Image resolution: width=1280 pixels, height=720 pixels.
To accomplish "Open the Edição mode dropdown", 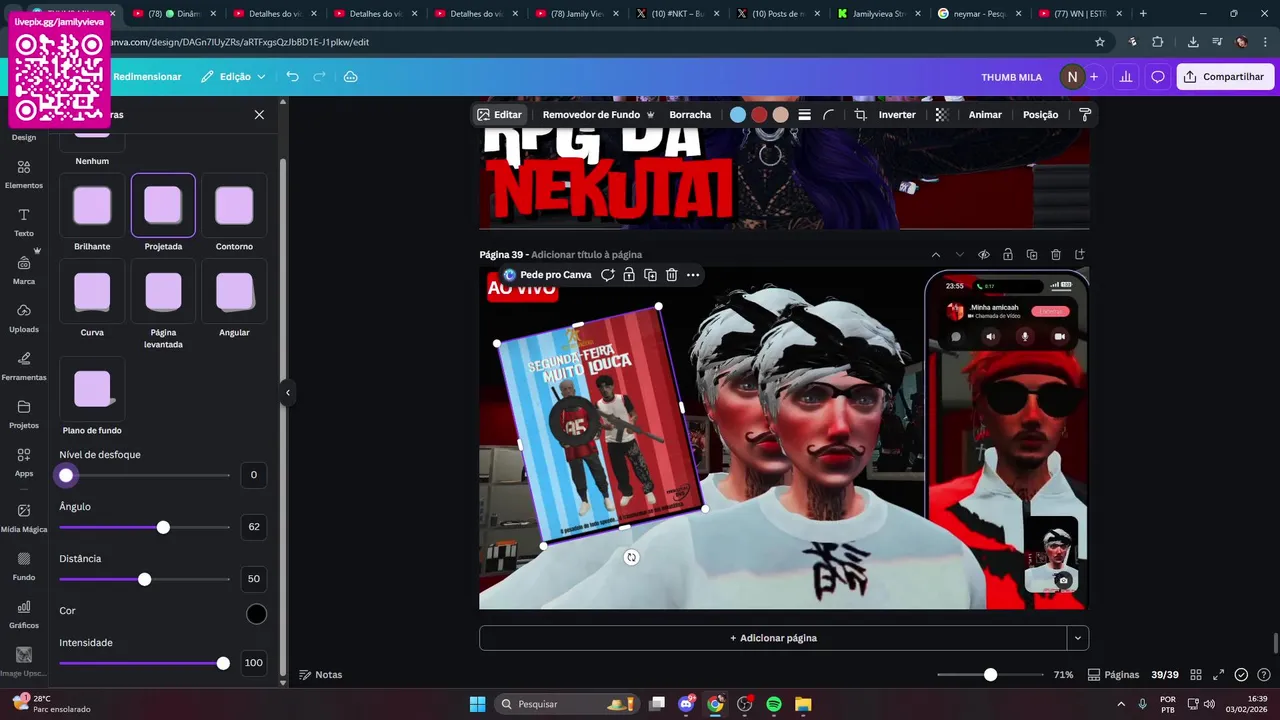I will (233, 77).
